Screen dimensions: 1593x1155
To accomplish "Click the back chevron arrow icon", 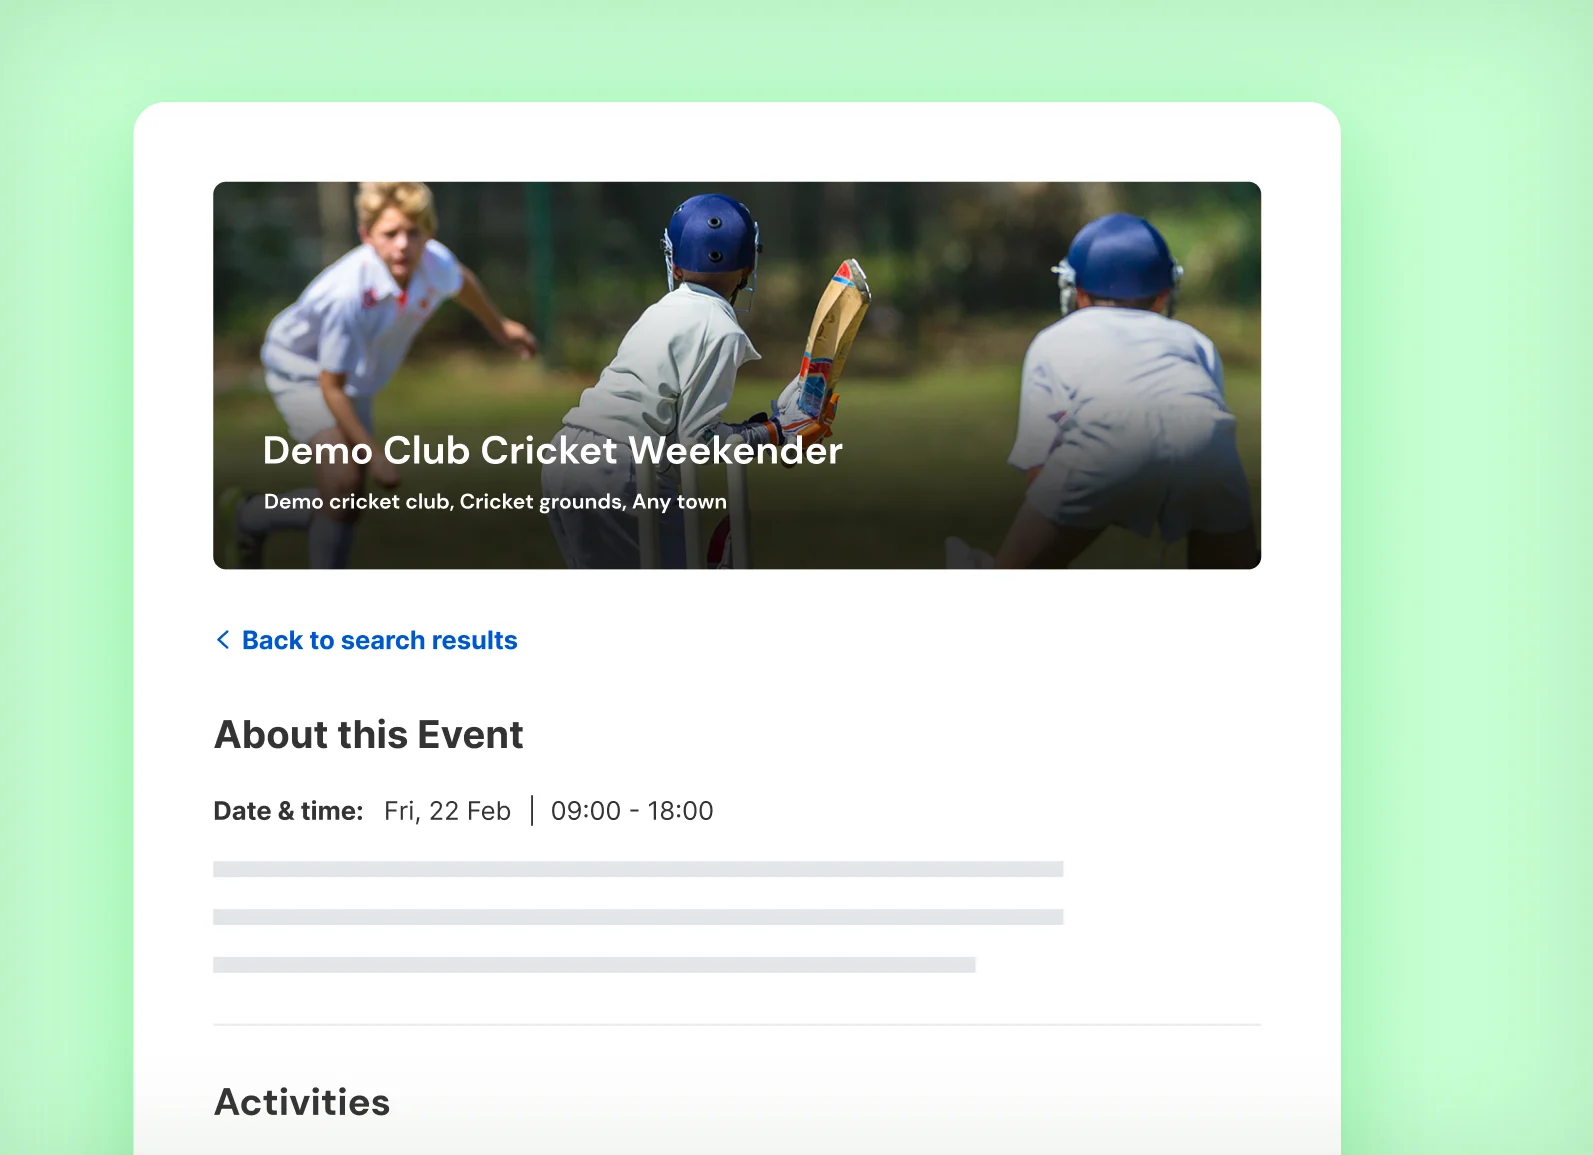I will 223,640.
